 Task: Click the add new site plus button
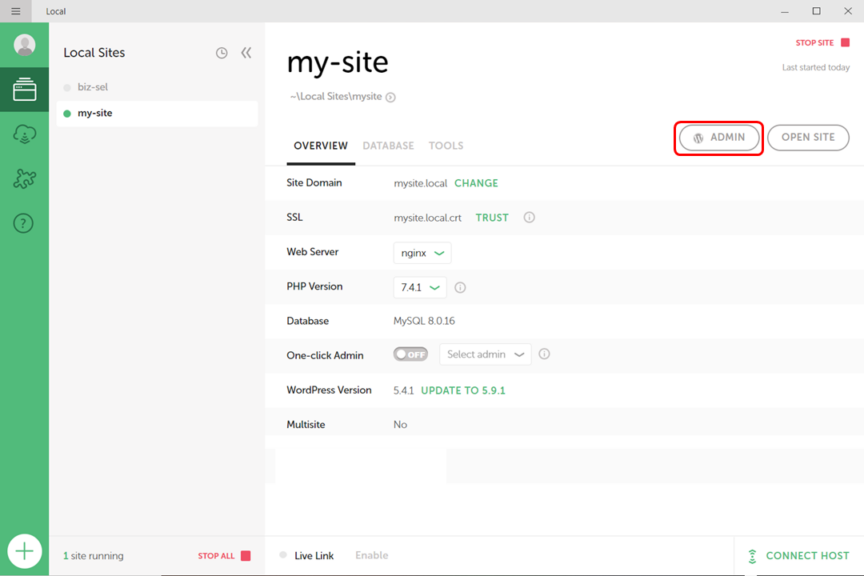[24, 551]
